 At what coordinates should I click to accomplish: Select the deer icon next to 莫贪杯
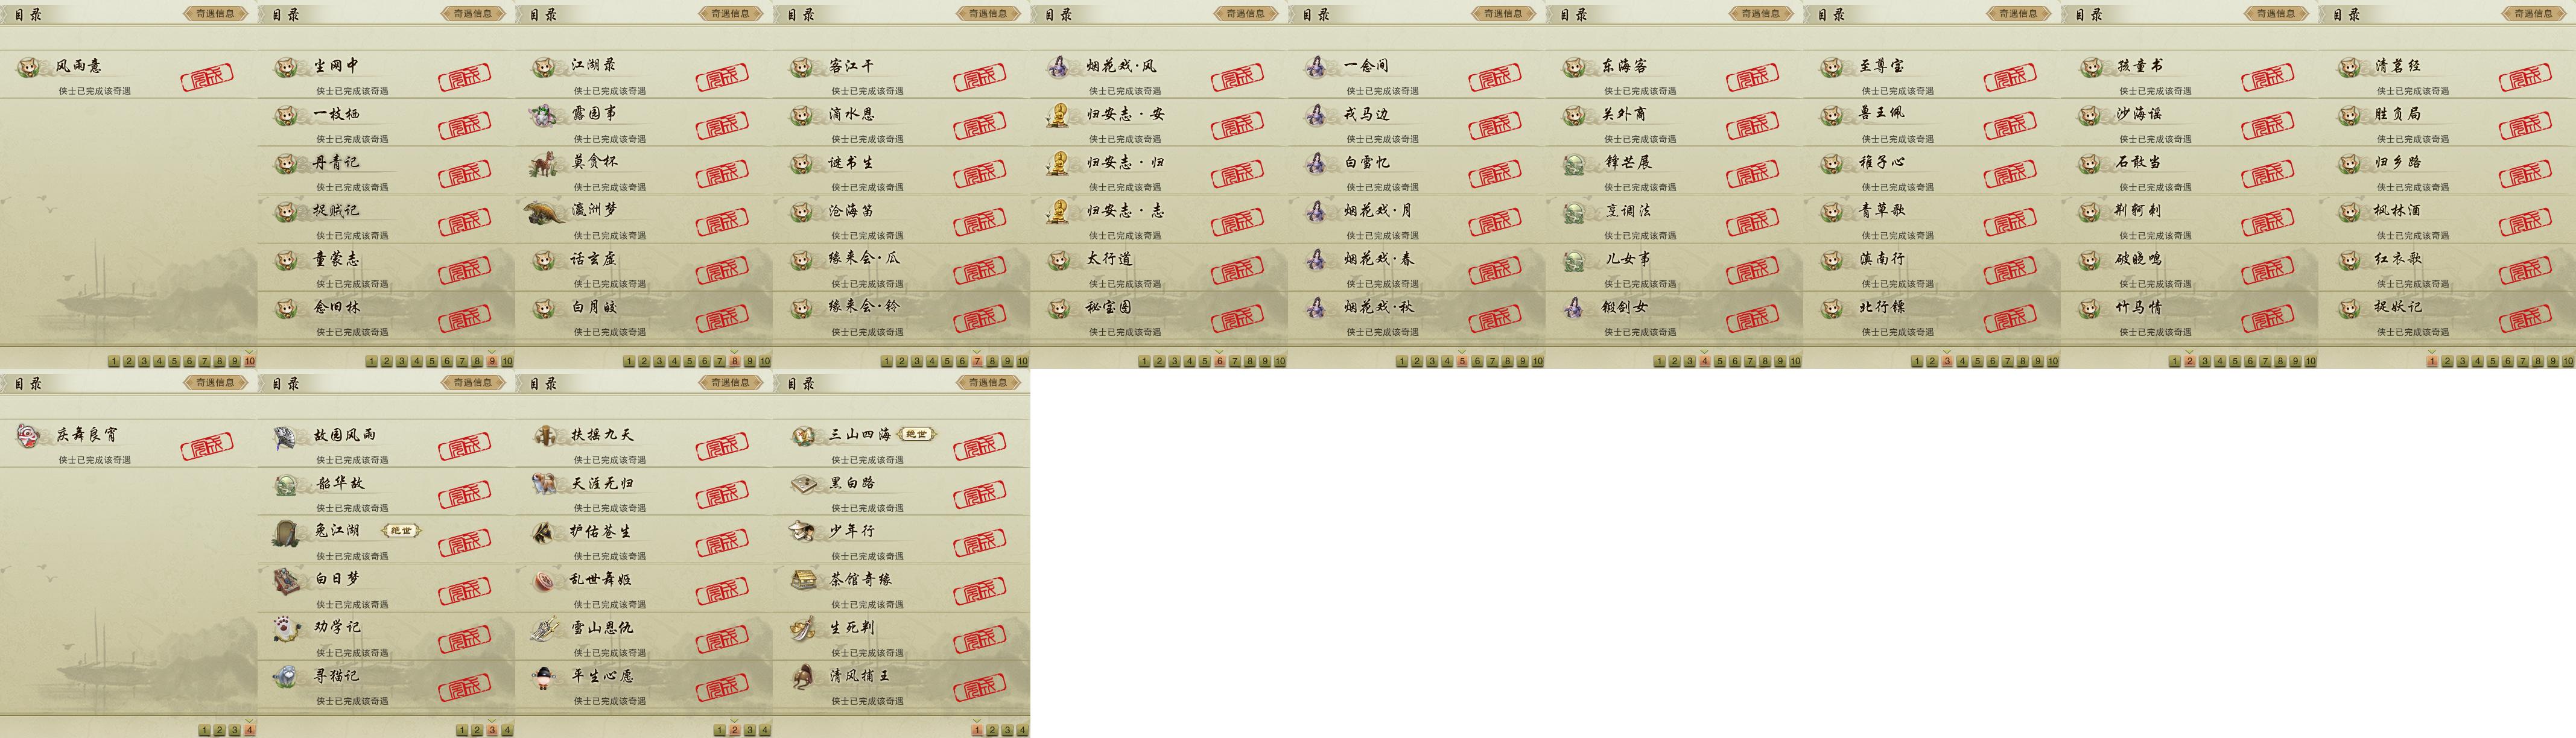coord(544,163)
